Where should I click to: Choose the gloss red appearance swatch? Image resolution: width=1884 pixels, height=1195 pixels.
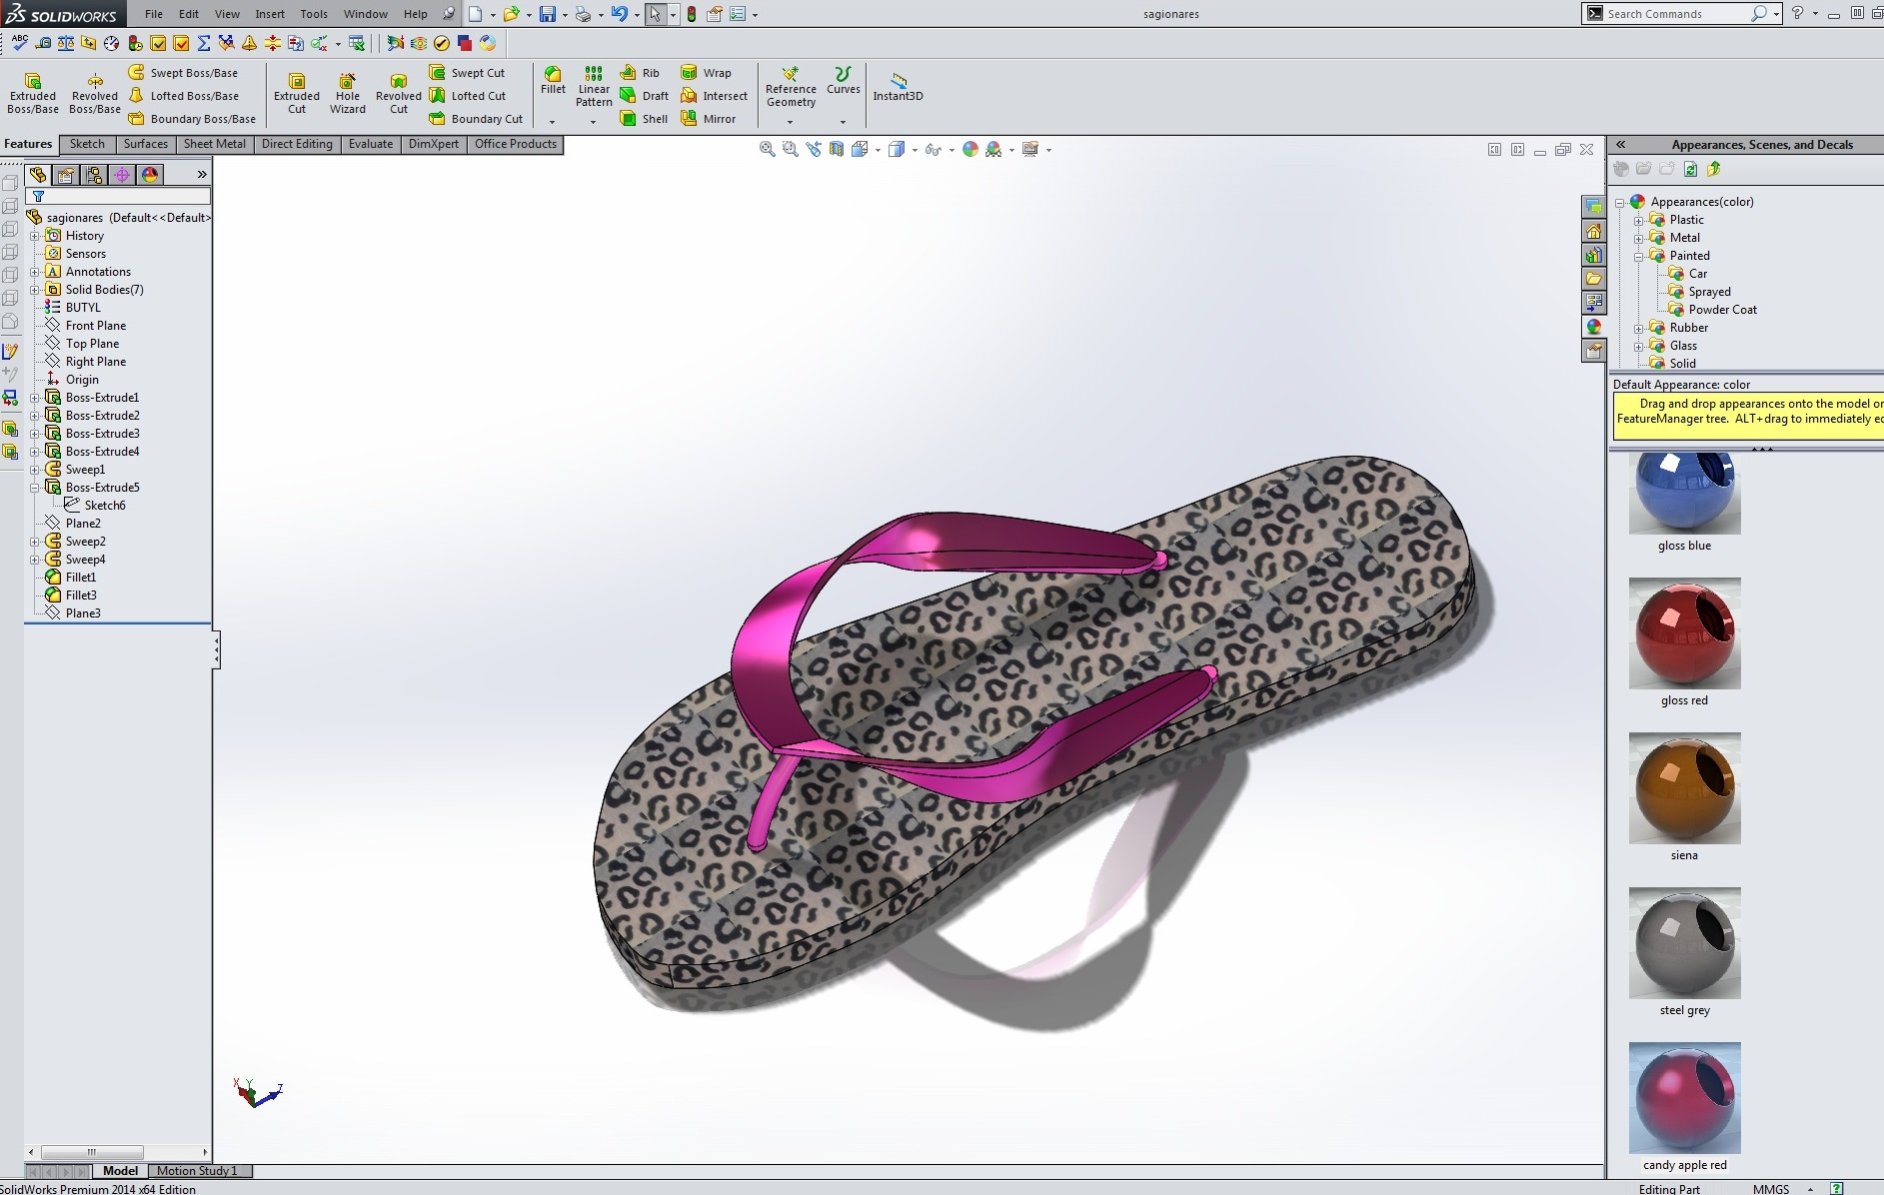1684,634
